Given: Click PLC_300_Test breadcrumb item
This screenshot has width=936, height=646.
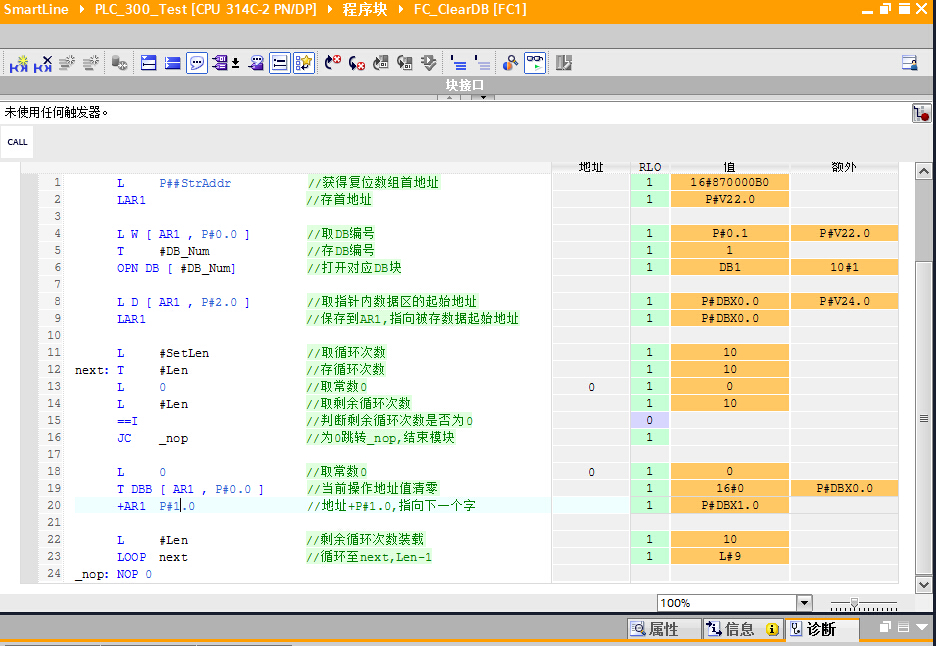Looking at the screenshot, I should 205,10.
